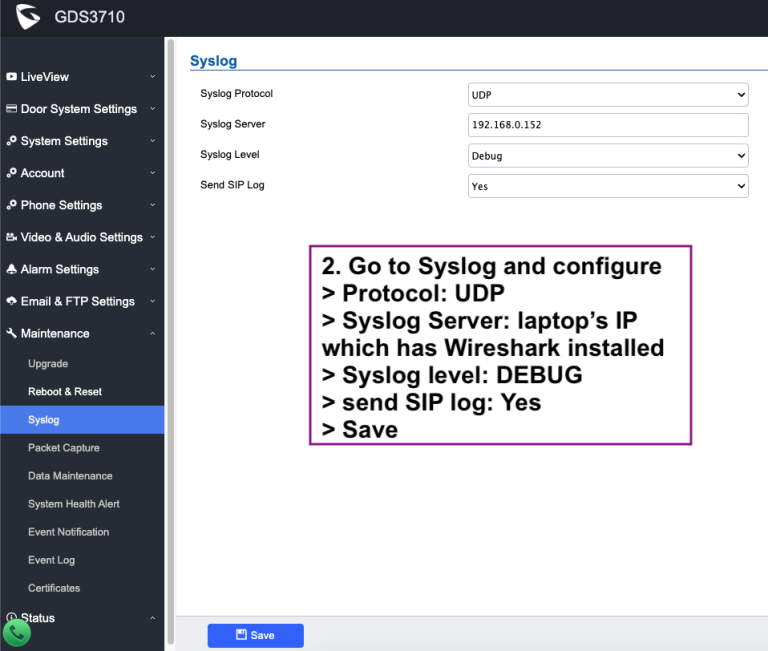Click the green phone call icon

(x=17, y=632)
